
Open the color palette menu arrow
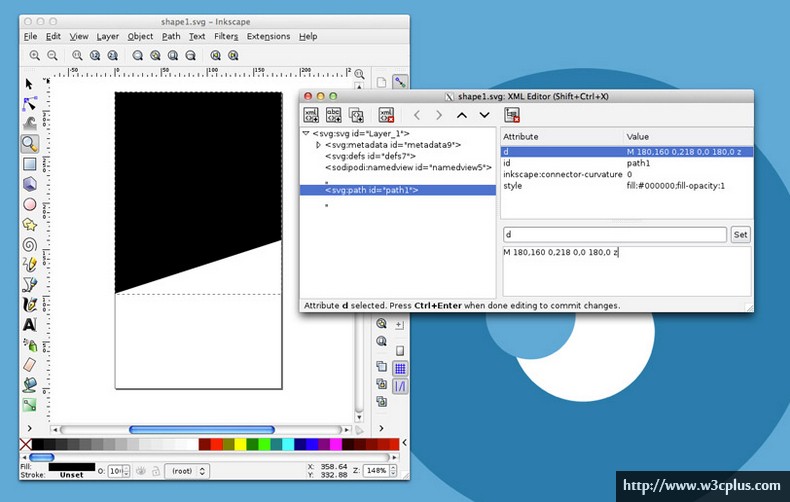coord(404,443)
